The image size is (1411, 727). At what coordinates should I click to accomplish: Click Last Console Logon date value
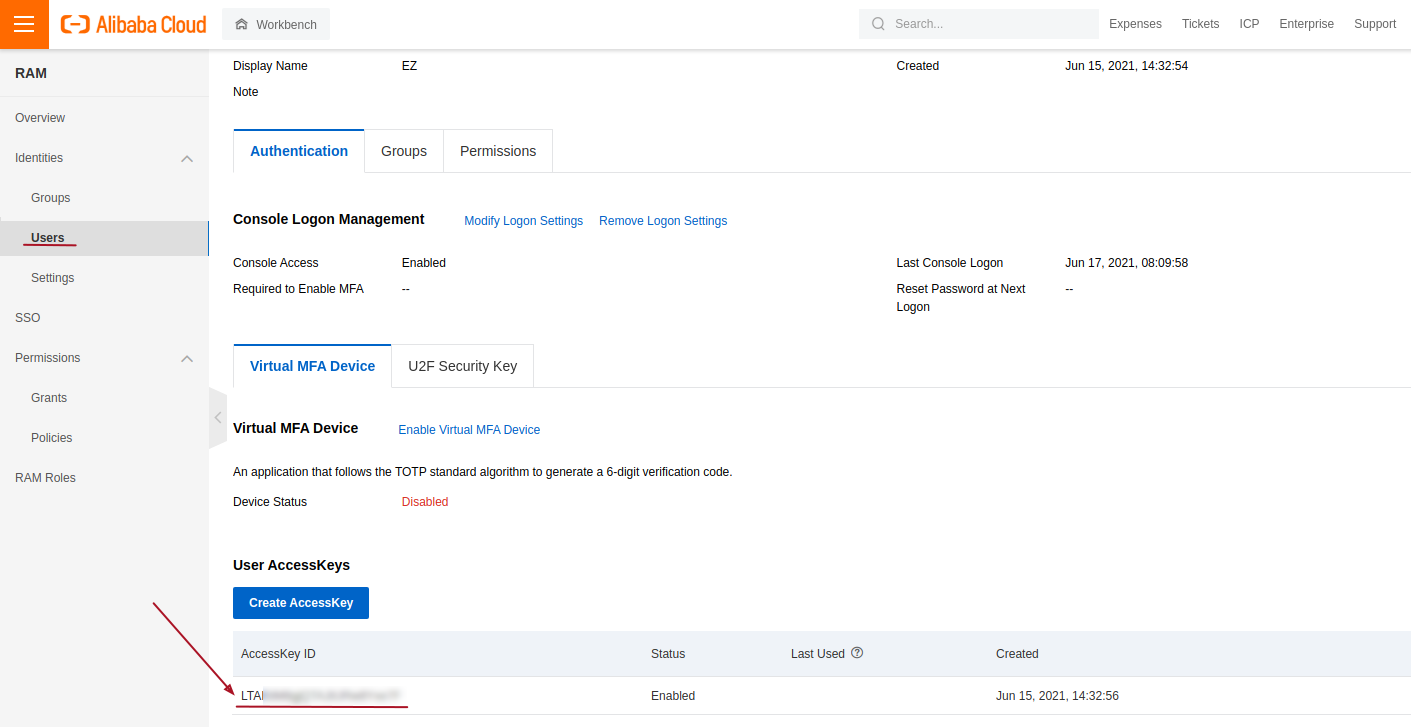click(1127, 263)
